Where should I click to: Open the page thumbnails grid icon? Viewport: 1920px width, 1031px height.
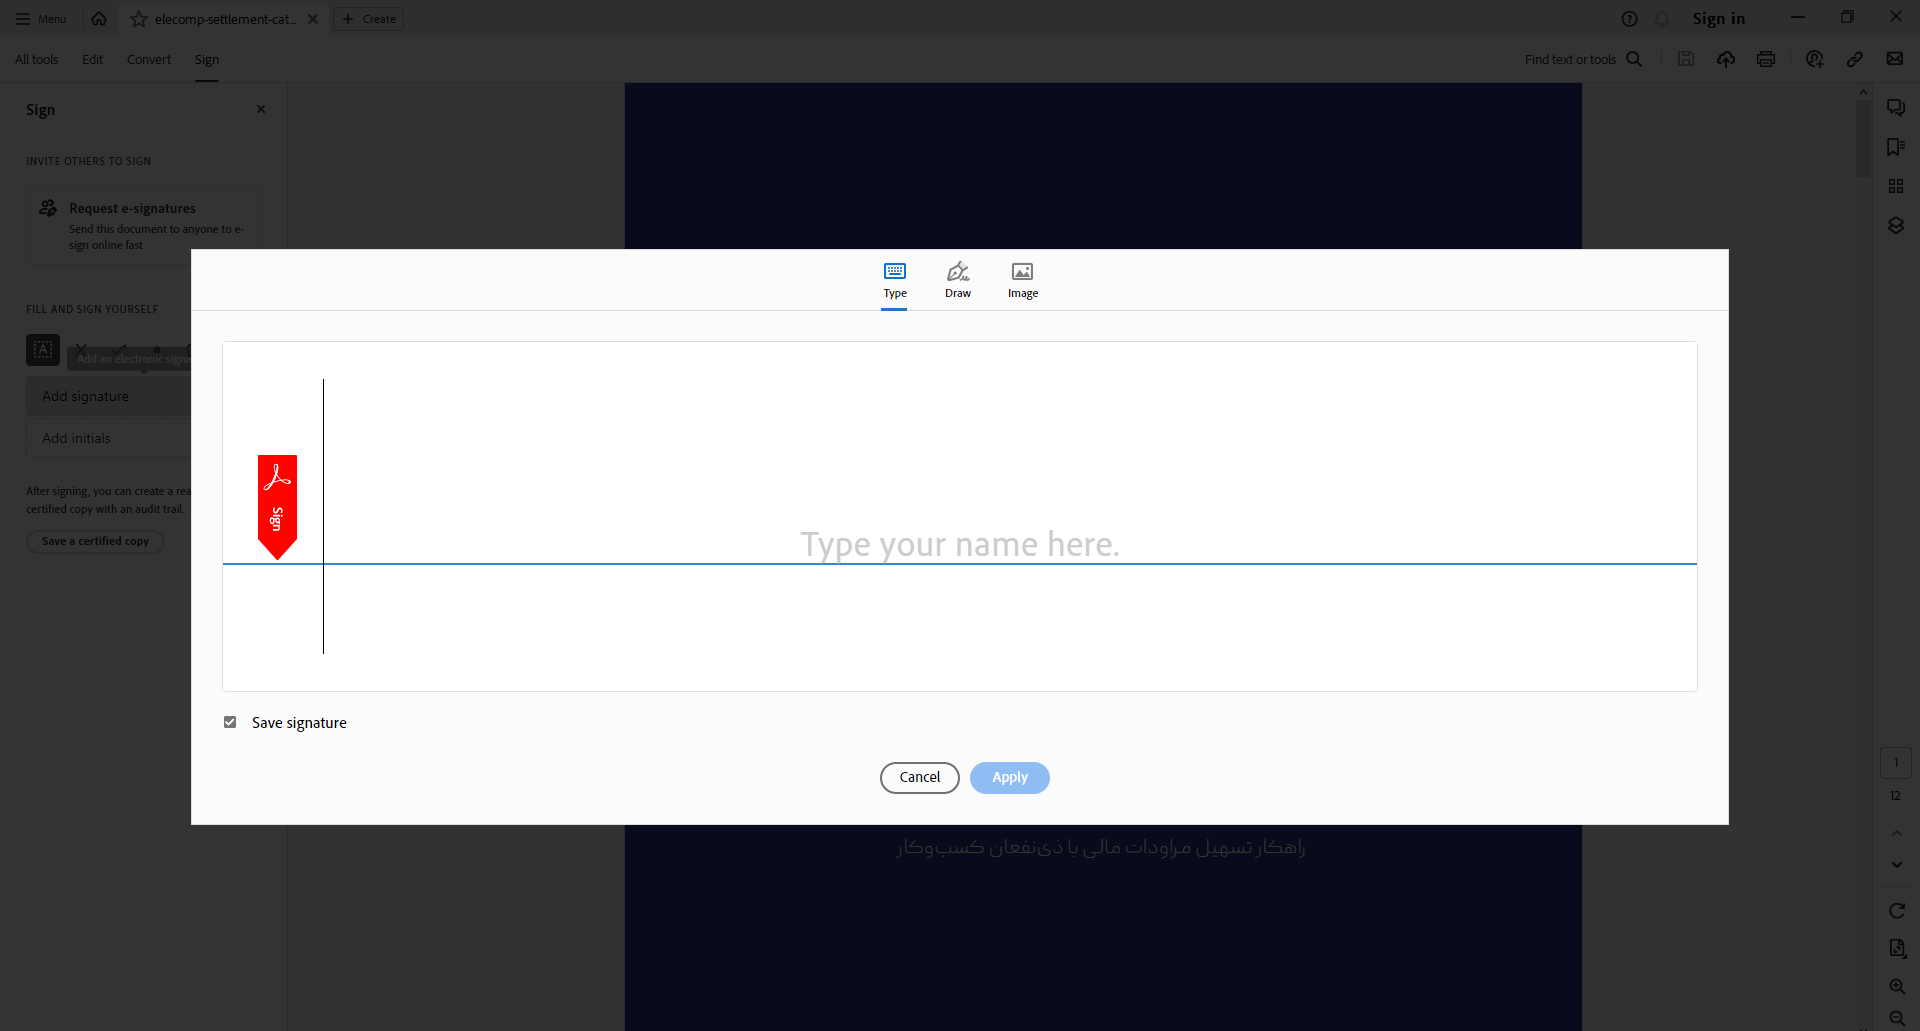1896,186
